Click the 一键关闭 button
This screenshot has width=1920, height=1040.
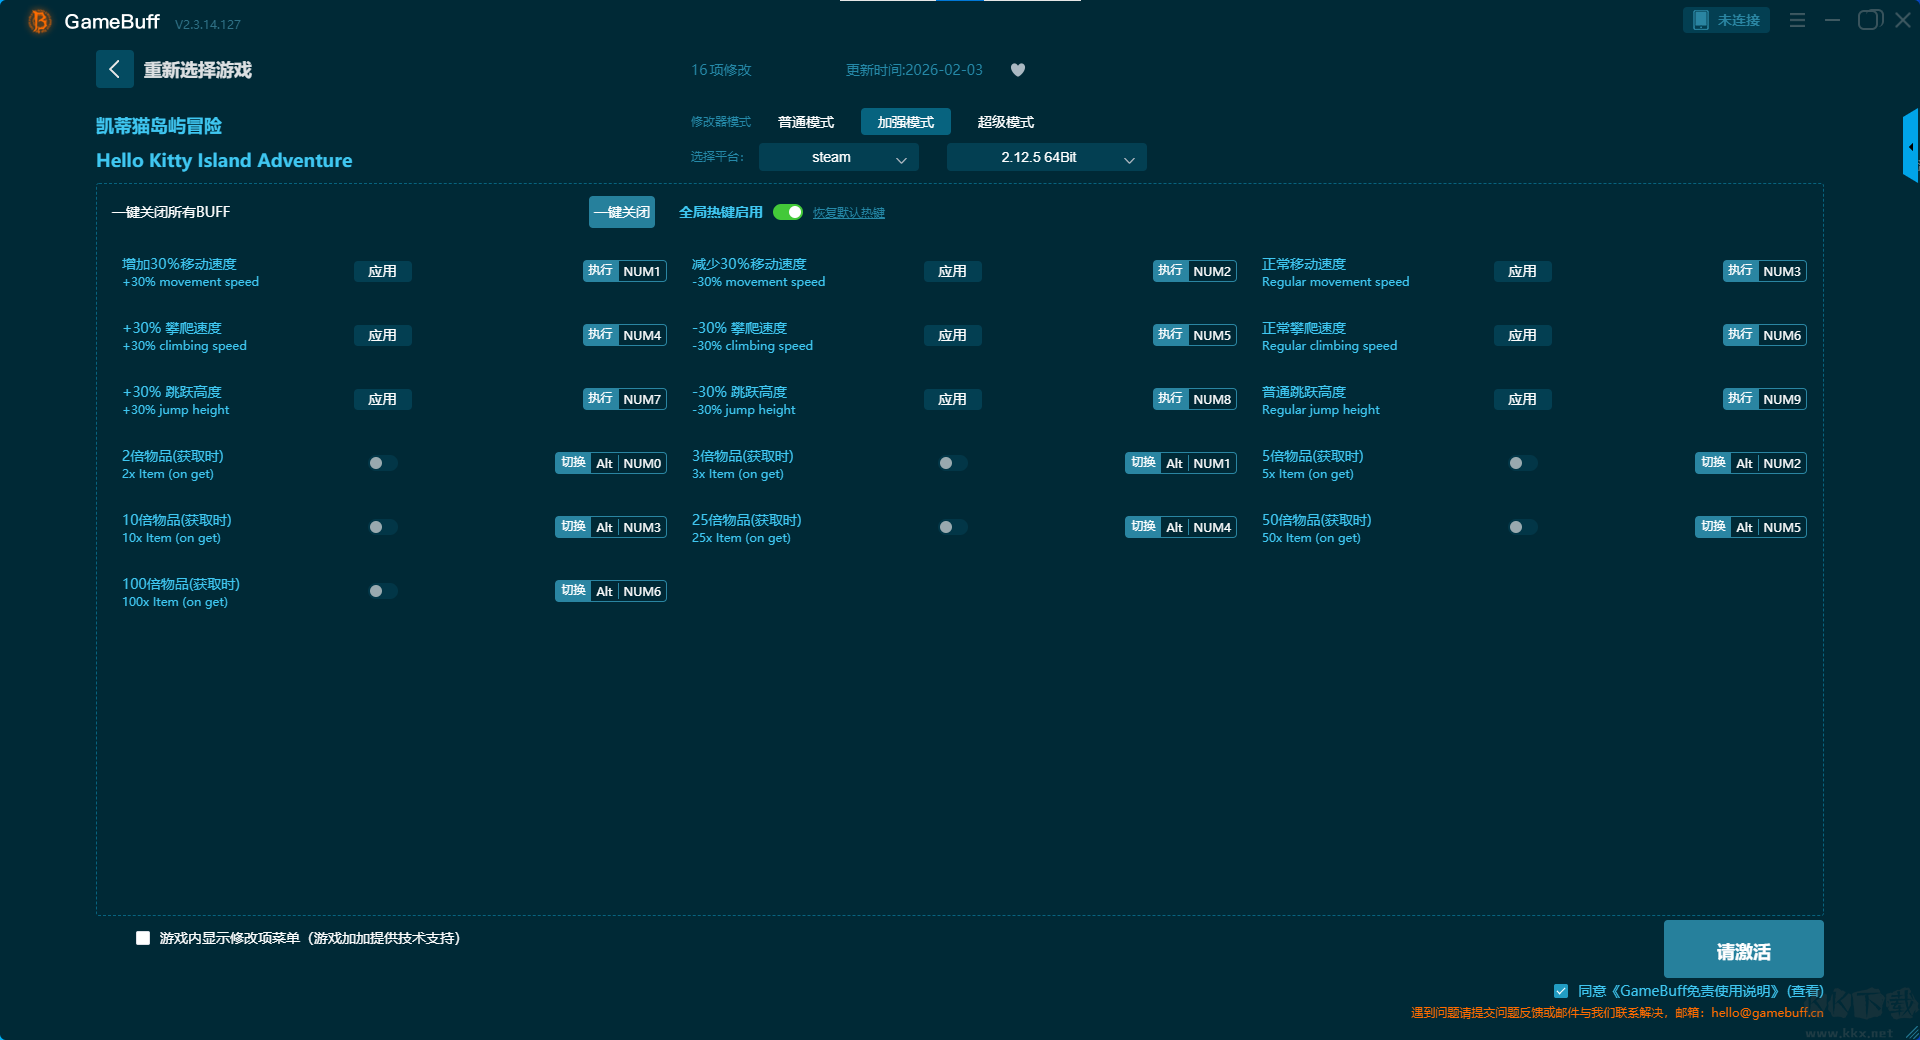621,212
